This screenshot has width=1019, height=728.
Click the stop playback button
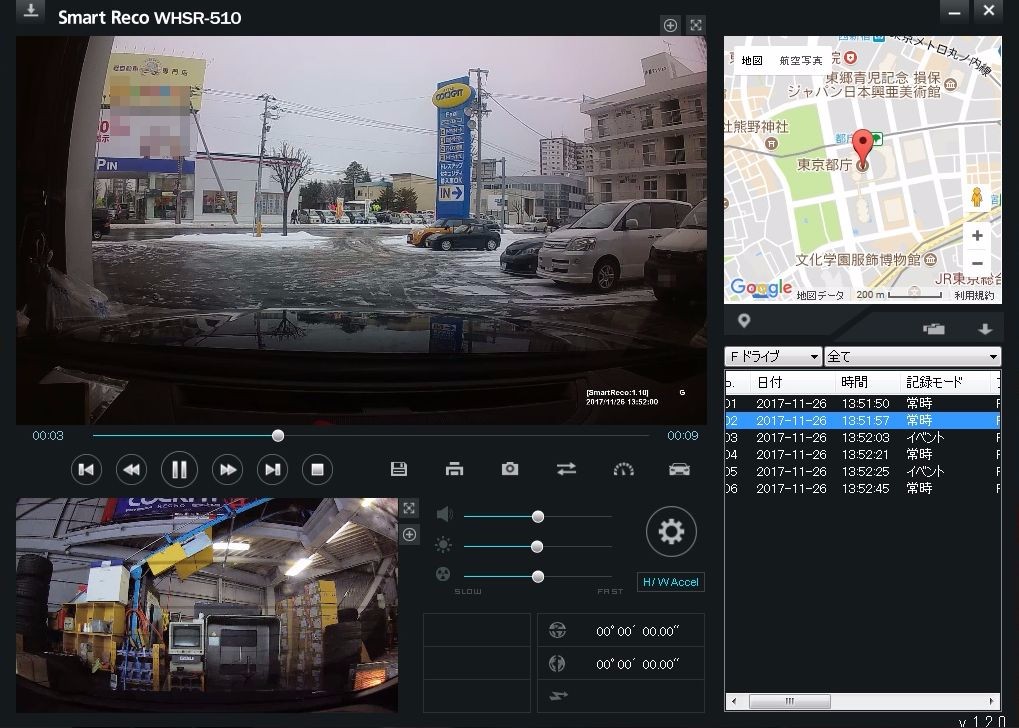[x=317, y=469]
